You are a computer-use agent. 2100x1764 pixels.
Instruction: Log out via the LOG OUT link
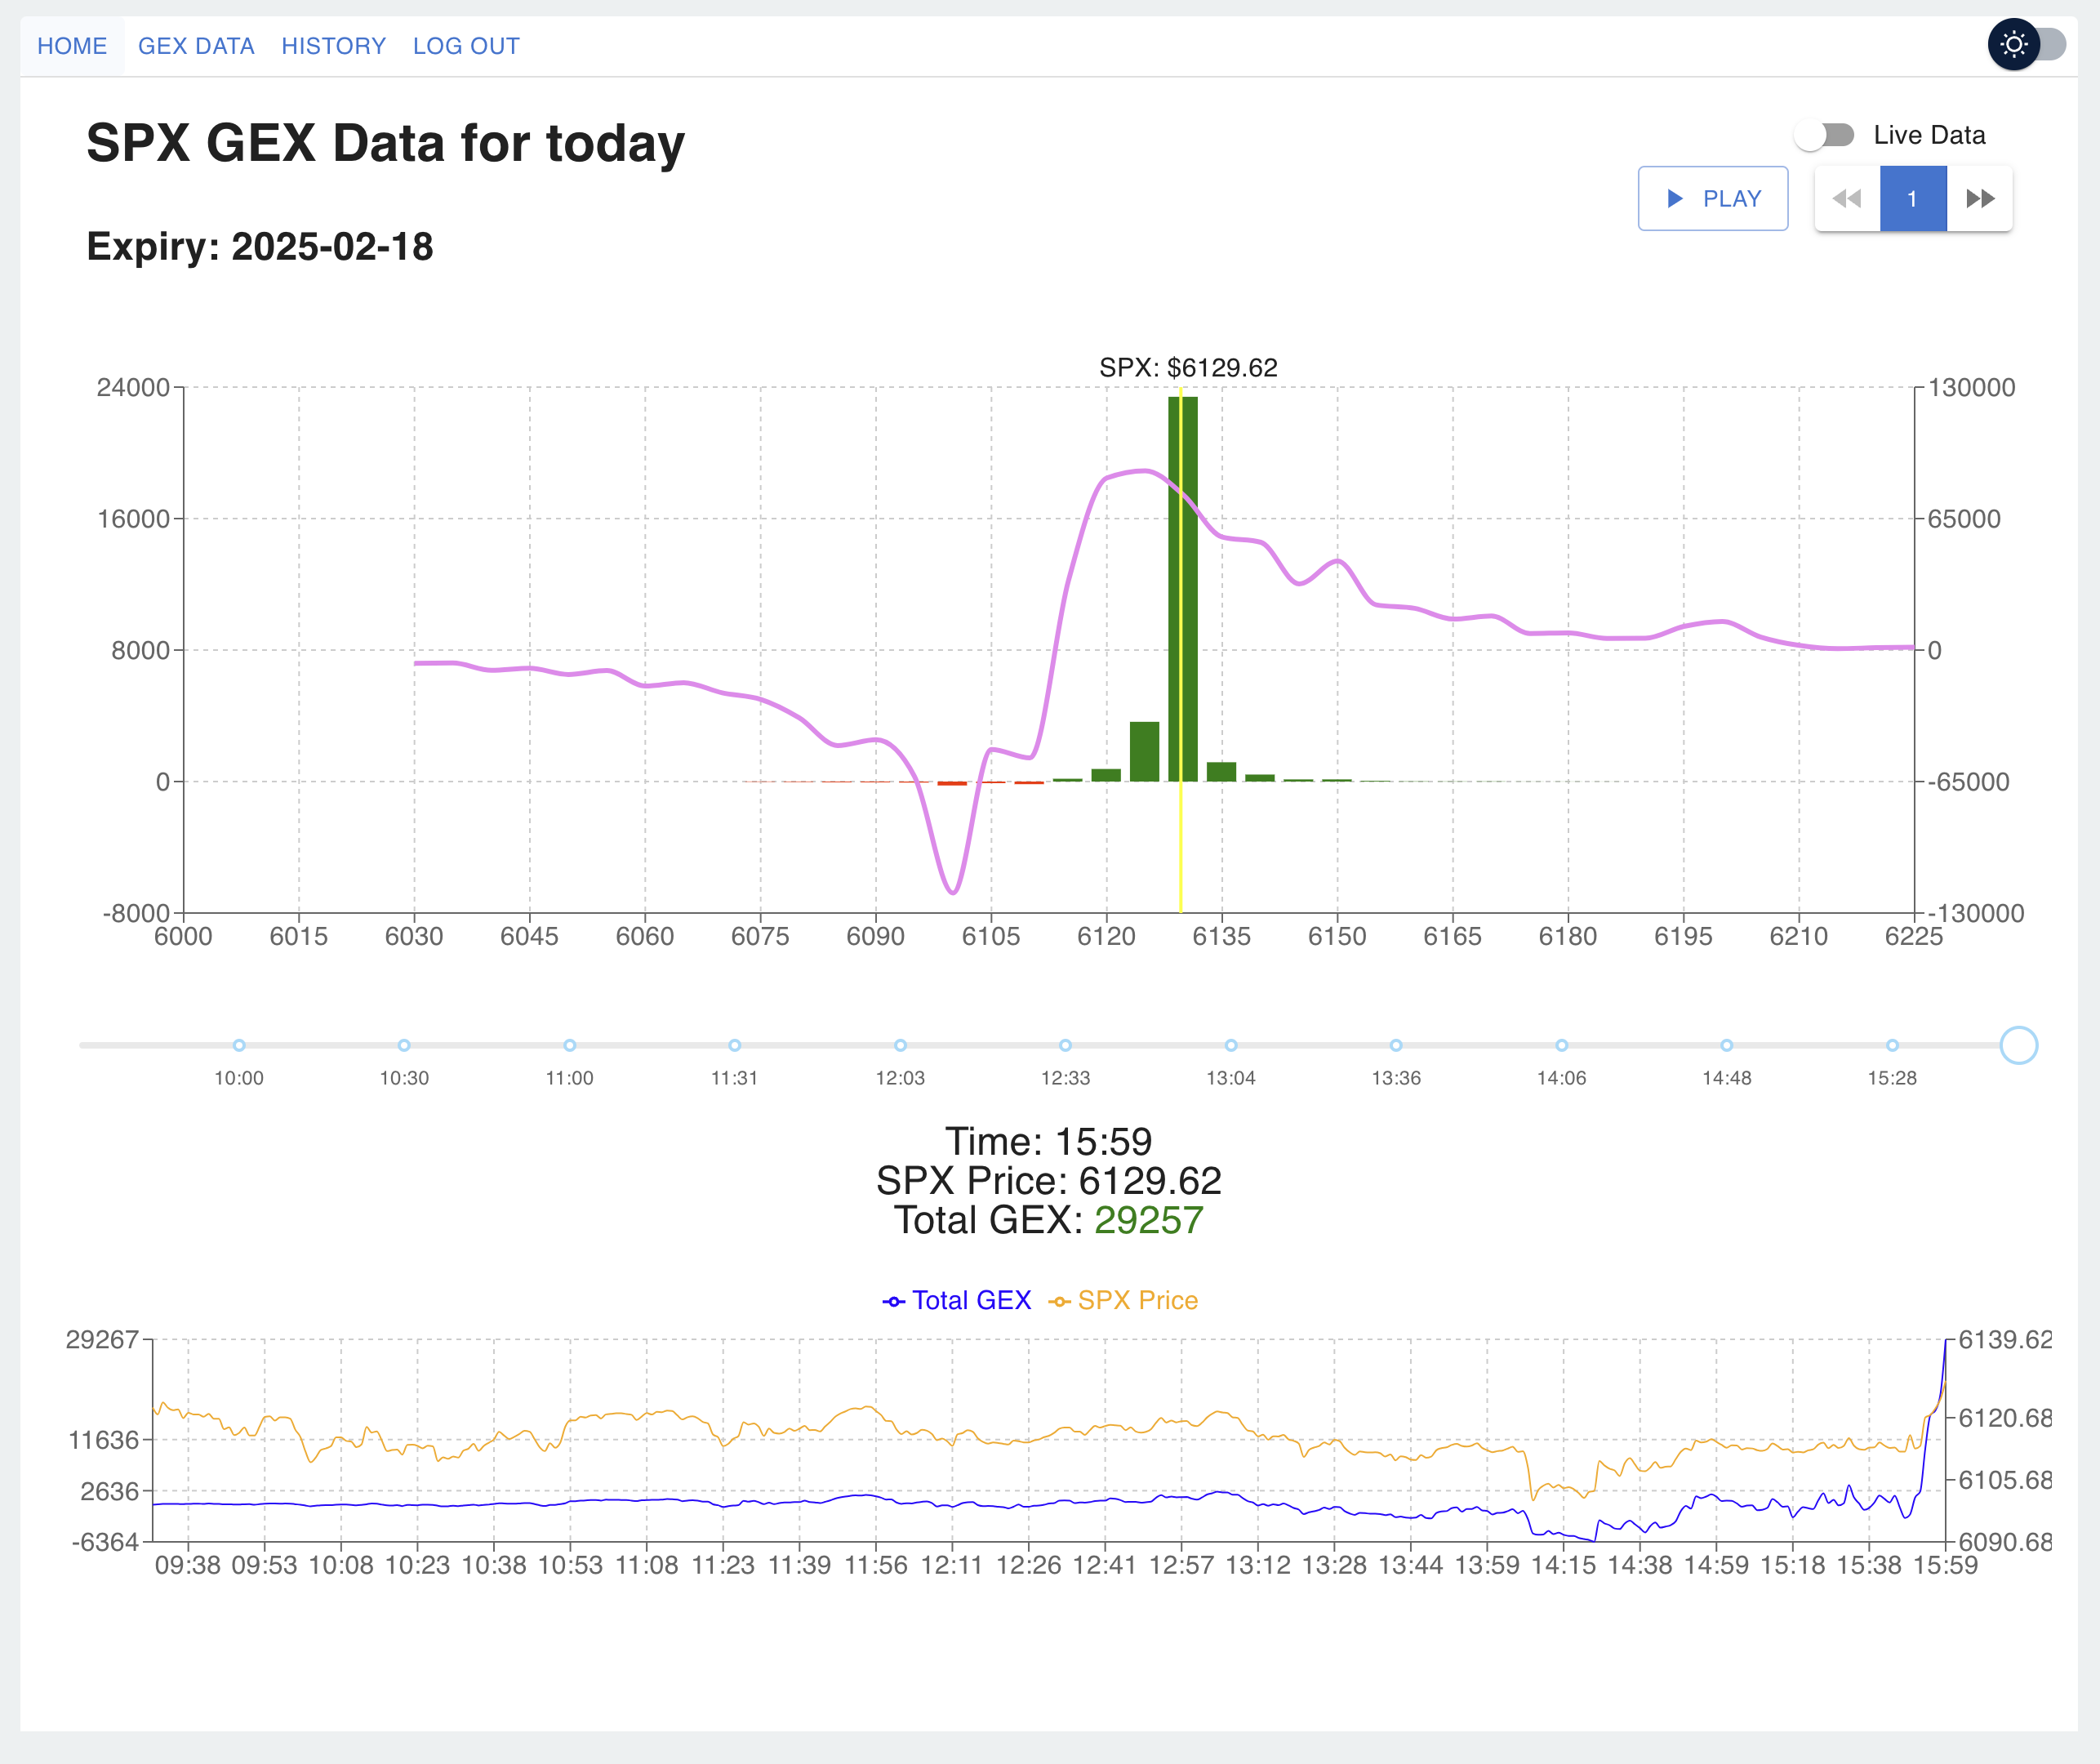[x=466, y=46]
